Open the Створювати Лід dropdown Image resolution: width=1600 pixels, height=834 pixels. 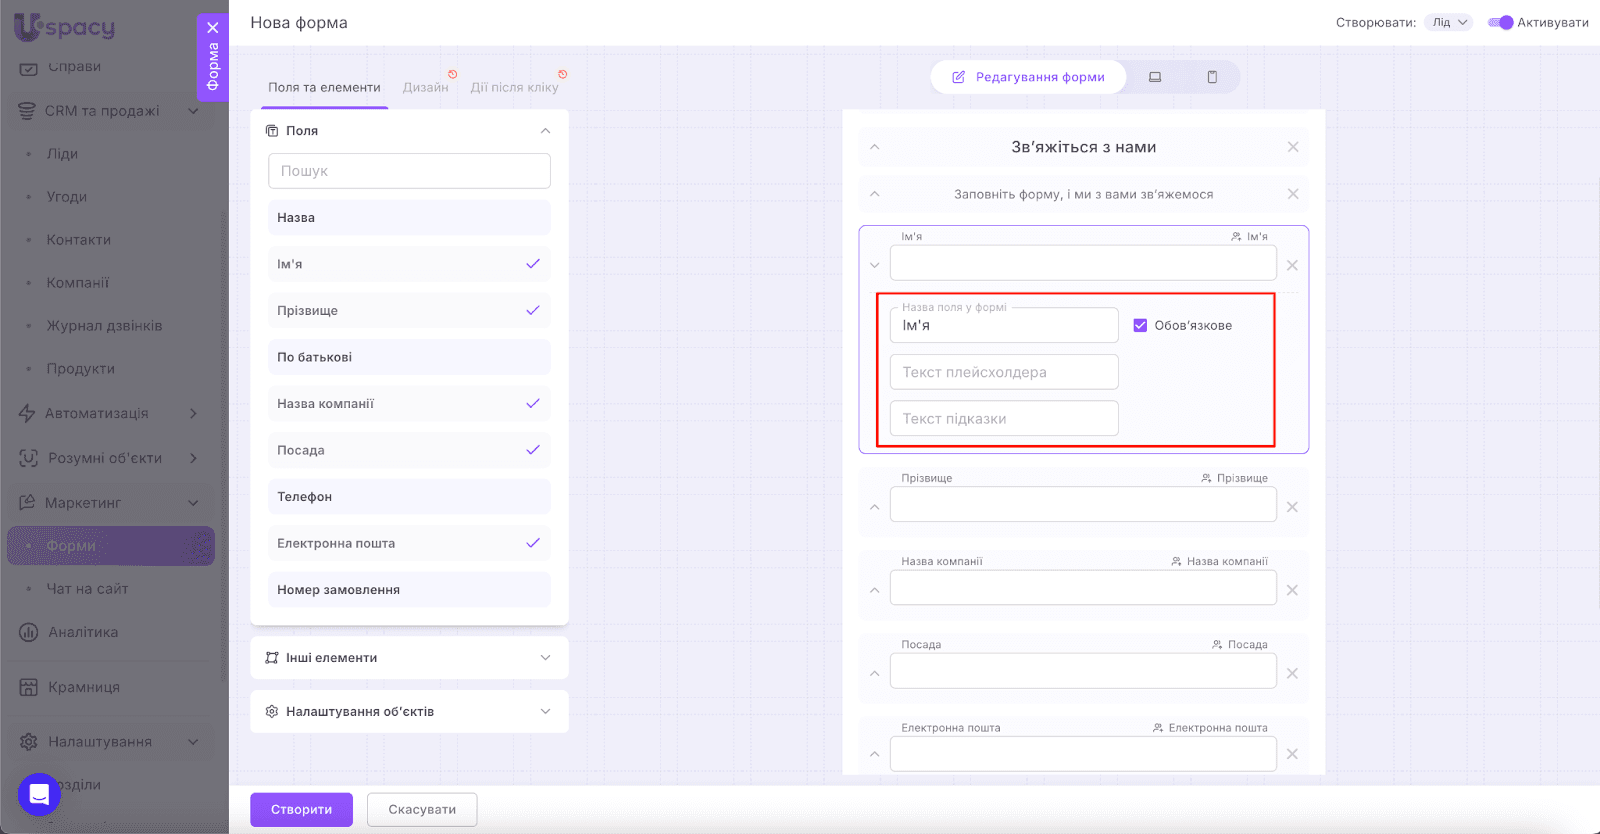1449,22
